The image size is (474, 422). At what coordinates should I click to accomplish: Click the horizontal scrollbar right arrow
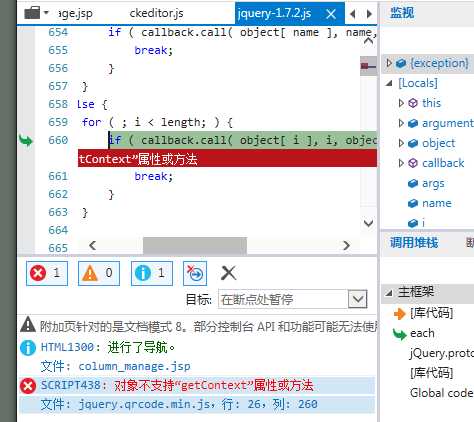pyautogui.click(x=346, y=245)
